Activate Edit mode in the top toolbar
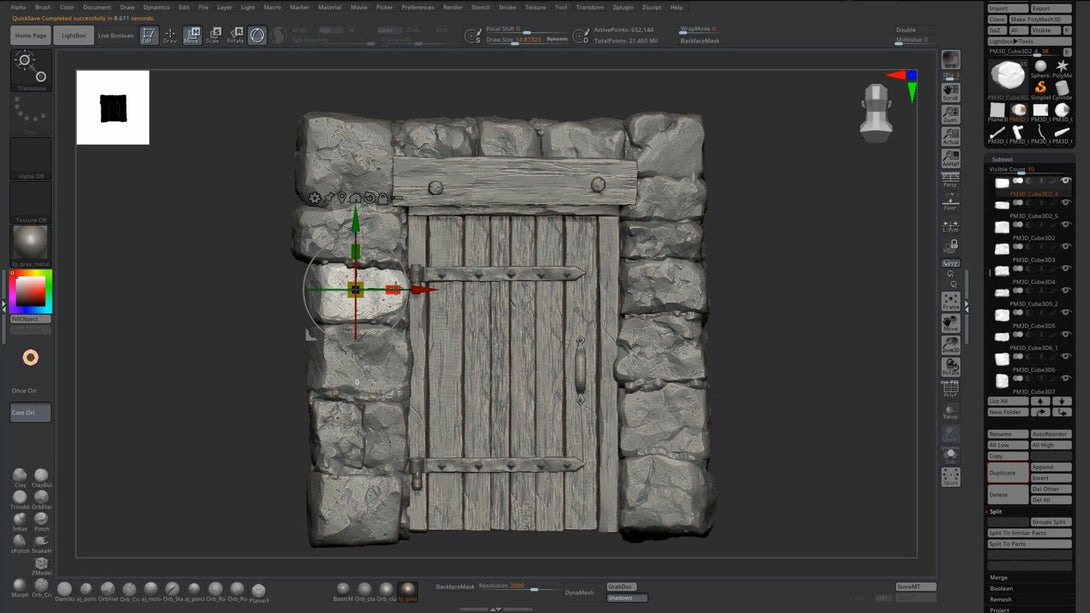Image resolution: width=1090 pixels, height=613 pixels. point(148,35)
